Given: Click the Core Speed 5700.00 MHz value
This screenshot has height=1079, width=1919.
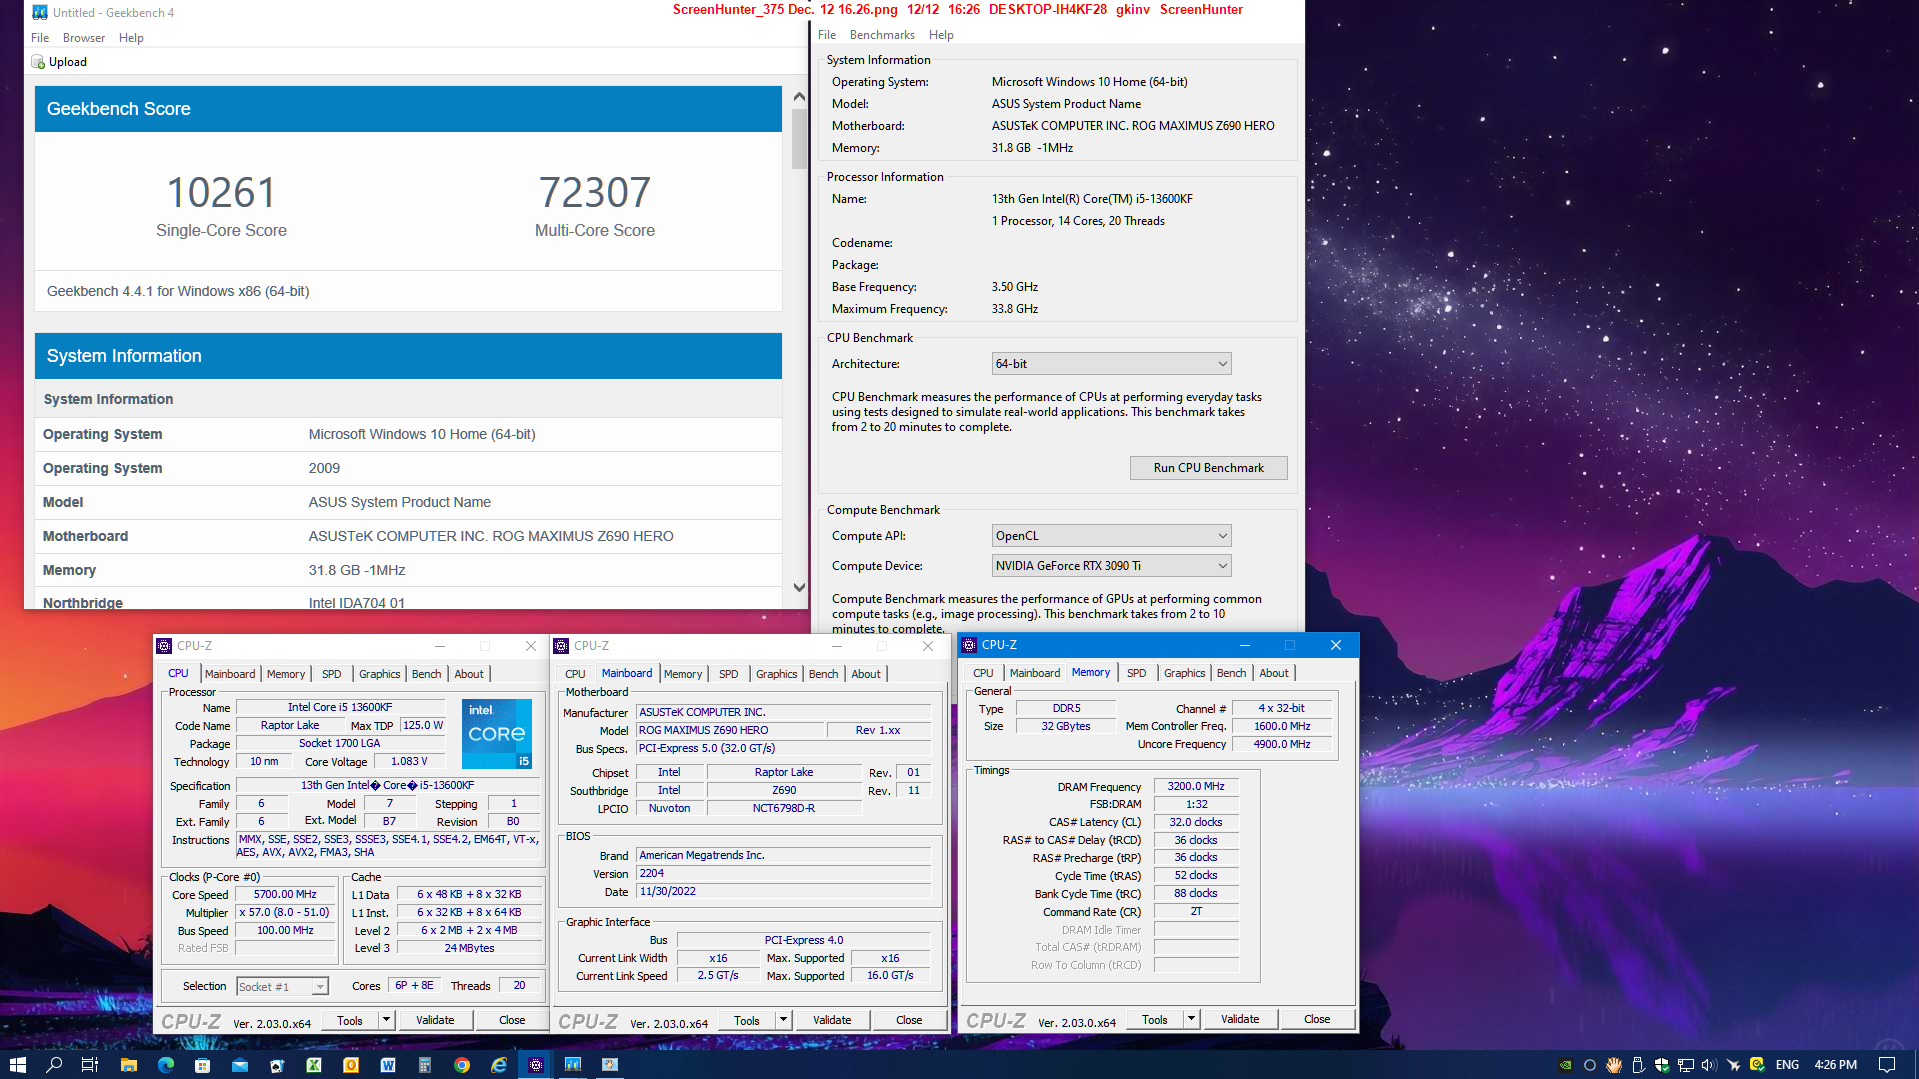Looking at the screenshot, I should pyautogui.click(x=286, y=895).
